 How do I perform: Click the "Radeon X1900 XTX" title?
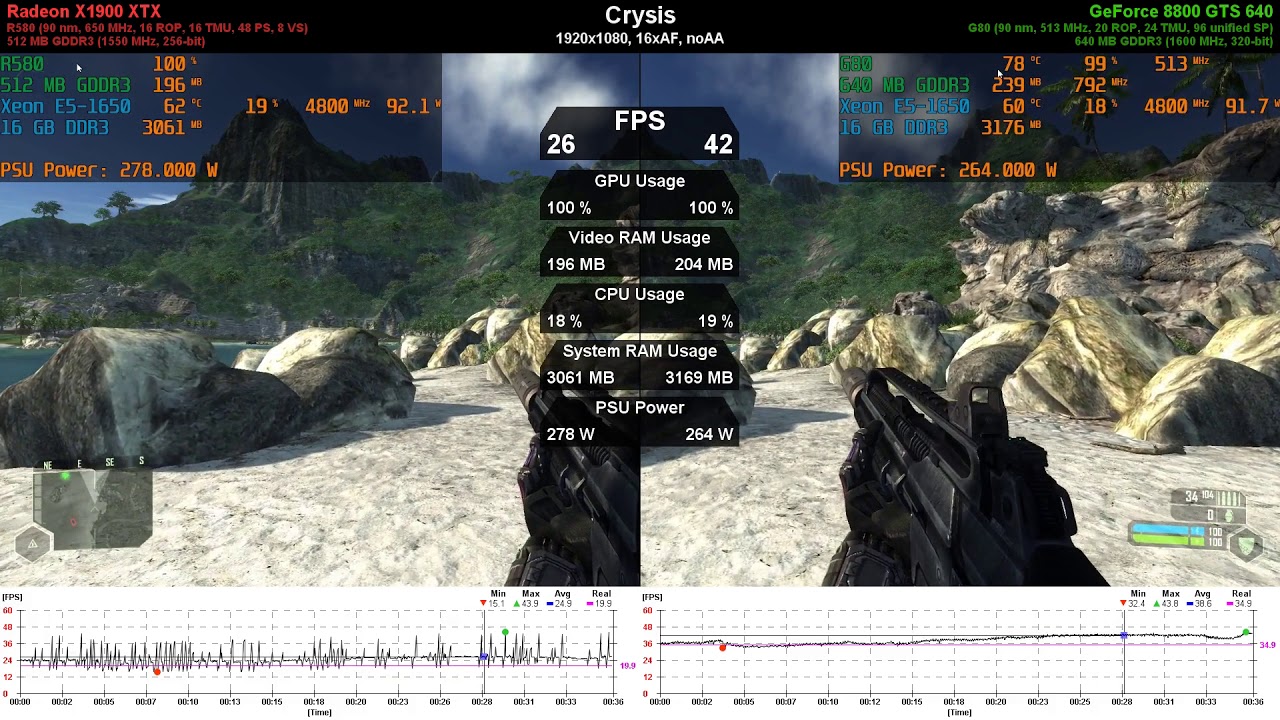pyautogui.click(x=84, y=11)
